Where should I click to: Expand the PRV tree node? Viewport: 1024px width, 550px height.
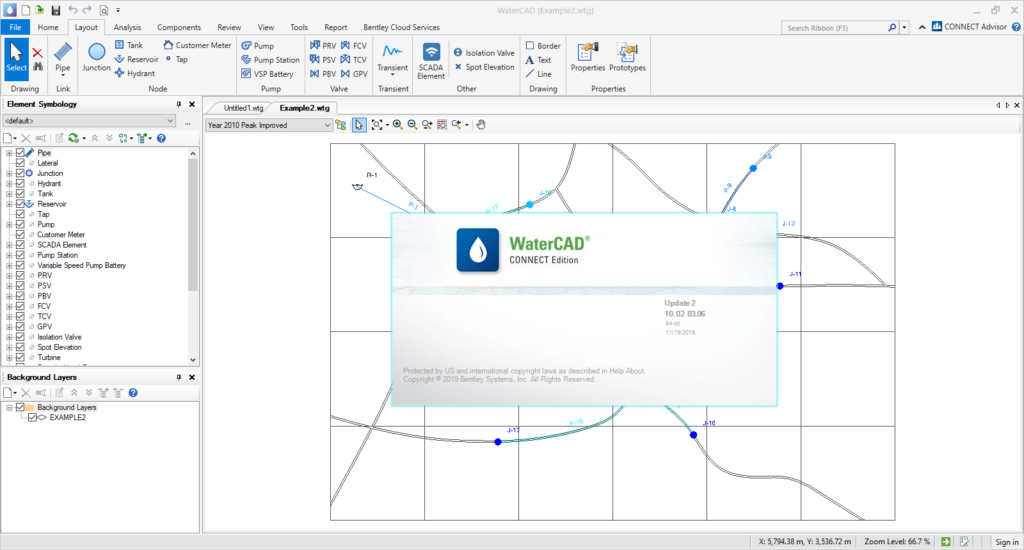point(9,276)
